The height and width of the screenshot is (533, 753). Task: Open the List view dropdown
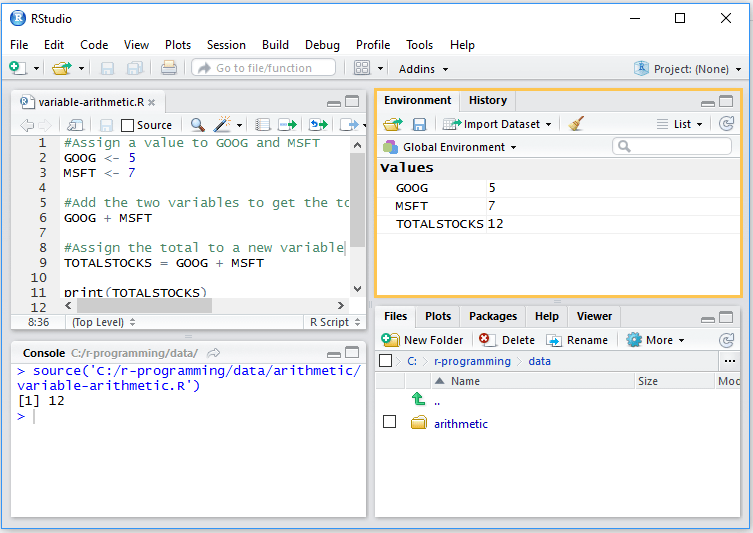pyautogui.click(x=680, y=124)
